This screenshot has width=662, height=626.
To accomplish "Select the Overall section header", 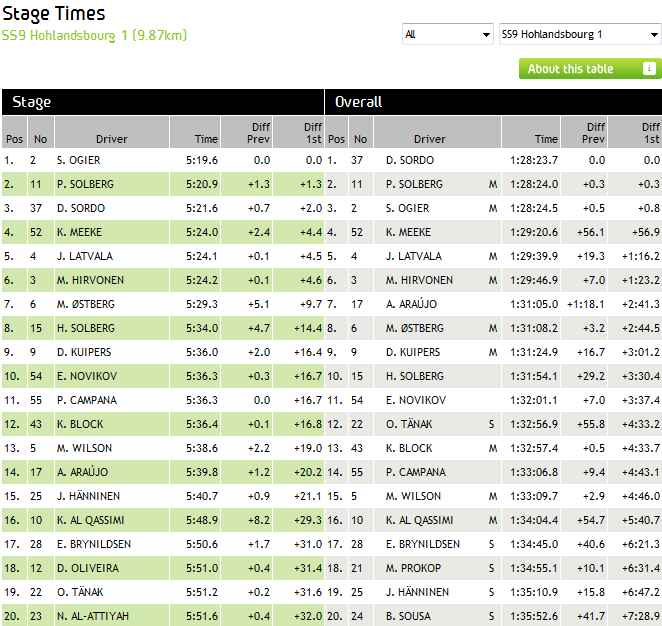I will coord(358,102).
